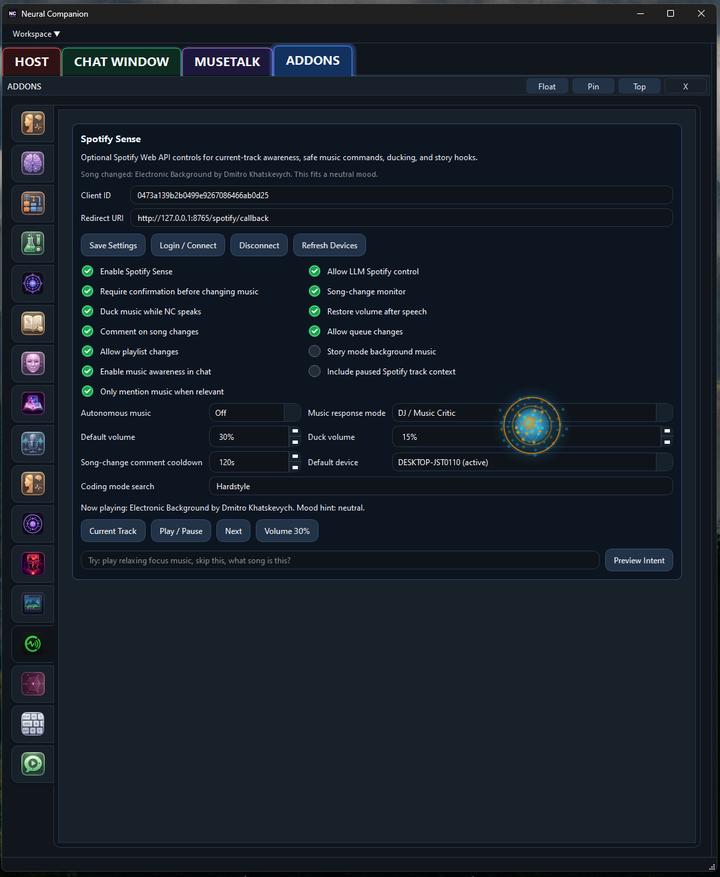This screenshot has width=720, height=877.
Task: Pin the ADDONS panel
Action: 593,86
